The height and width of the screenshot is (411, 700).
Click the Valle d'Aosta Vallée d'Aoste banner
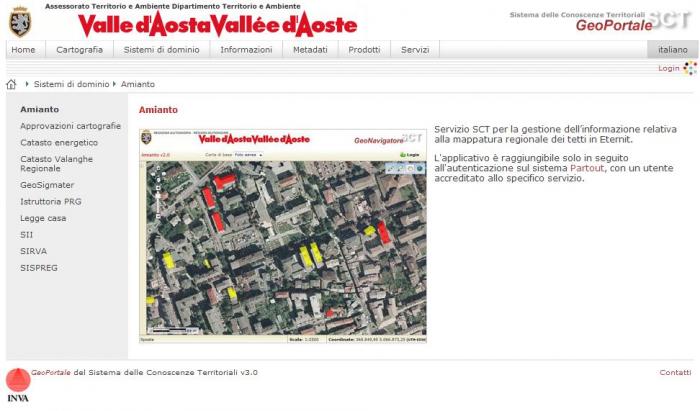pos(217,25)
